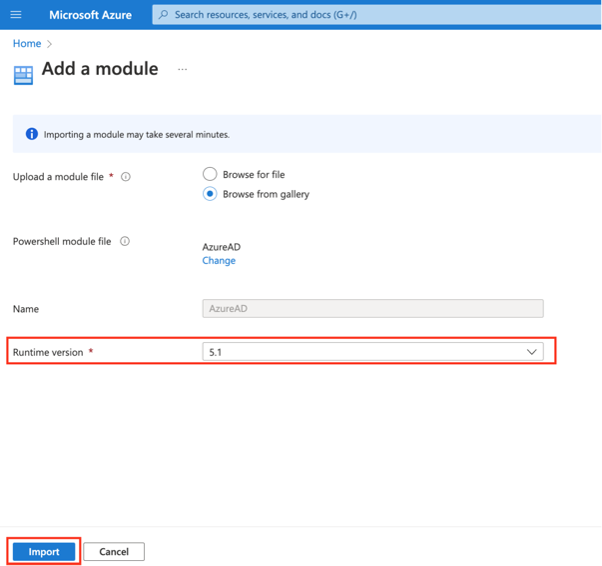Click the 'Powershell module file' label
Viewport: 602px width, 566px height.
tap(62, 241)
